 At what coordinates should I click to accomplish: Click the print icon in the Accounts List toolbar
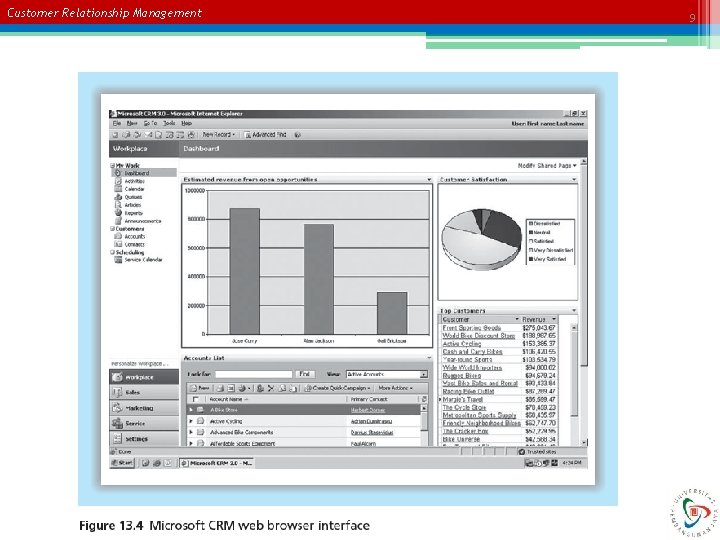coord(220,388)
